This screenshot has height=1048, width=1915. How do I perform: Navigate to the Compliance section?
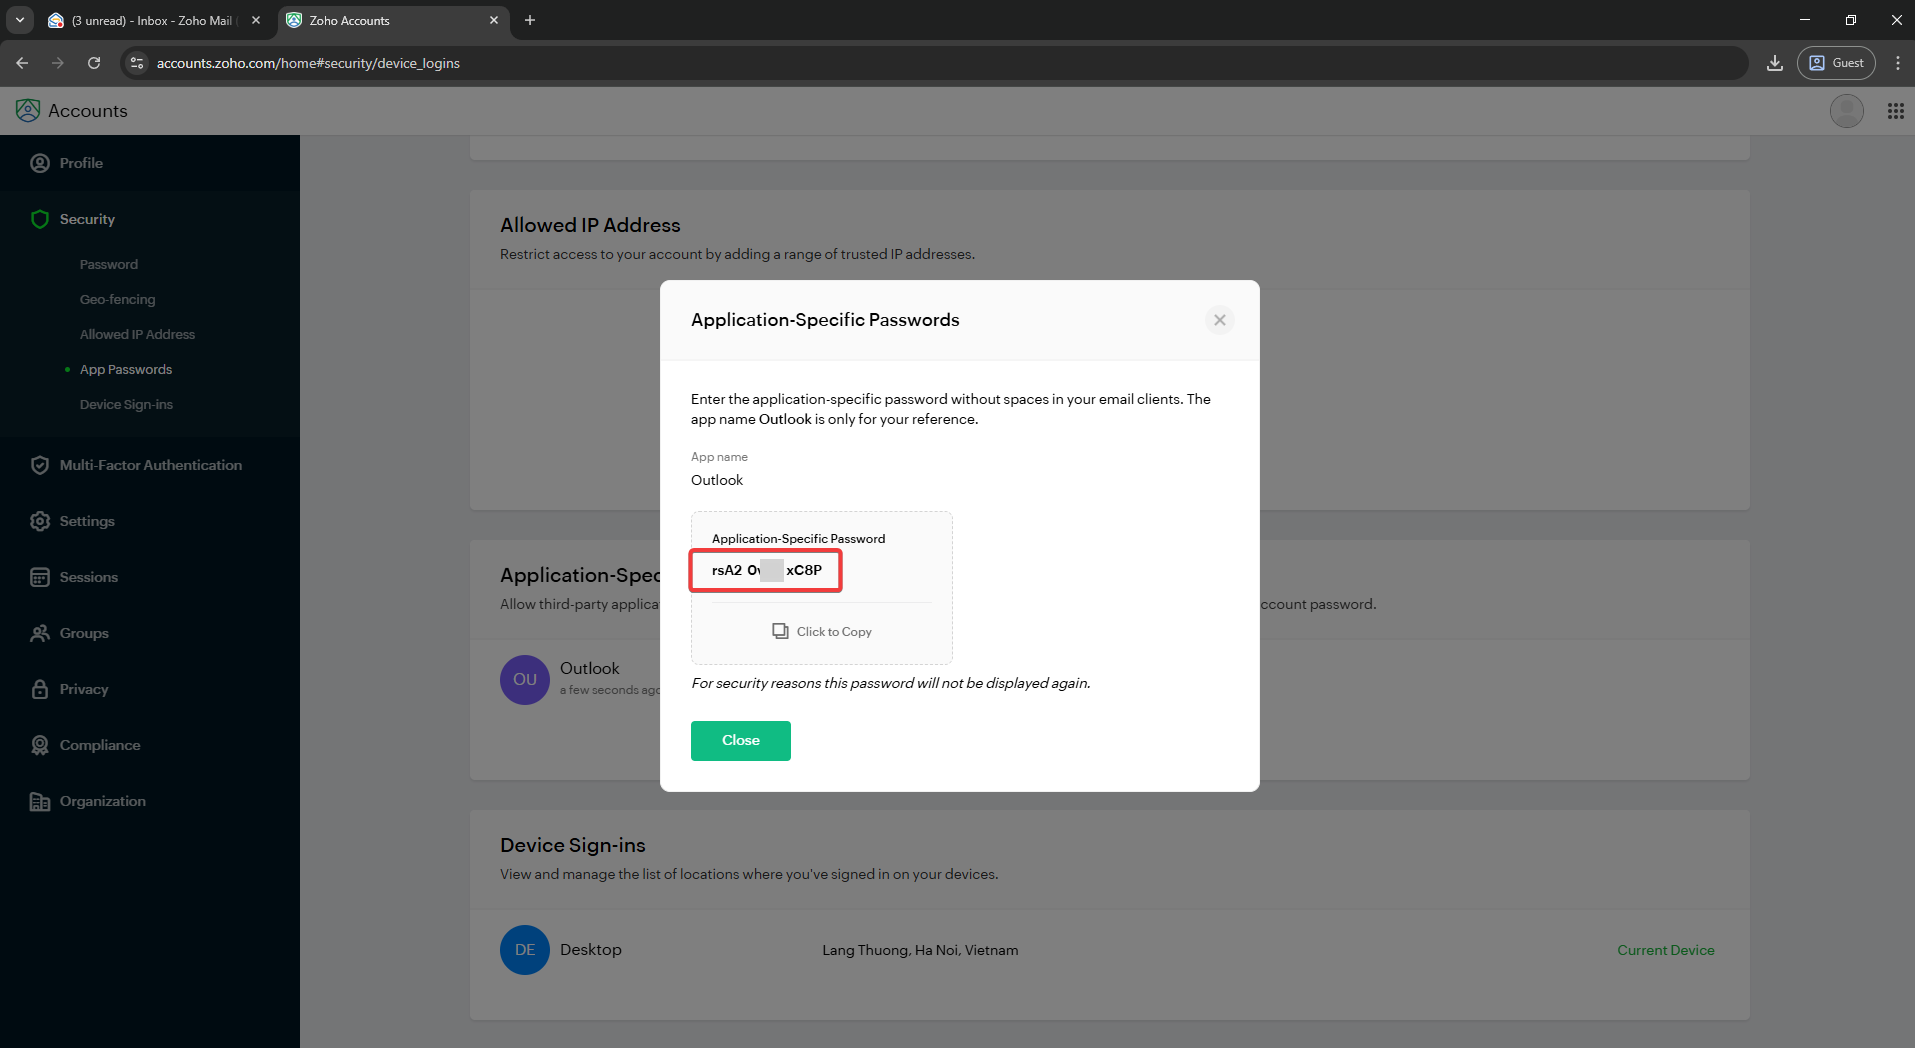[x=99, y=745]
